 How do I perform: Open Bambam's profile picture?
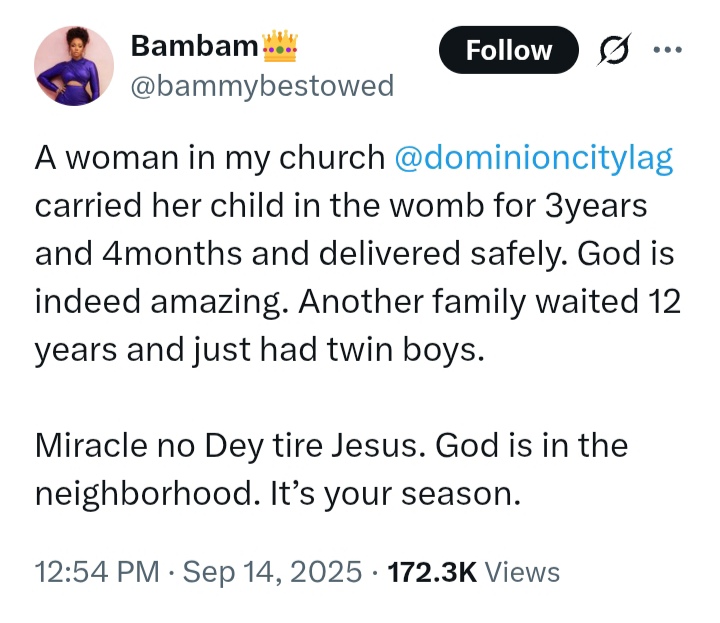(x=75, y=65)
